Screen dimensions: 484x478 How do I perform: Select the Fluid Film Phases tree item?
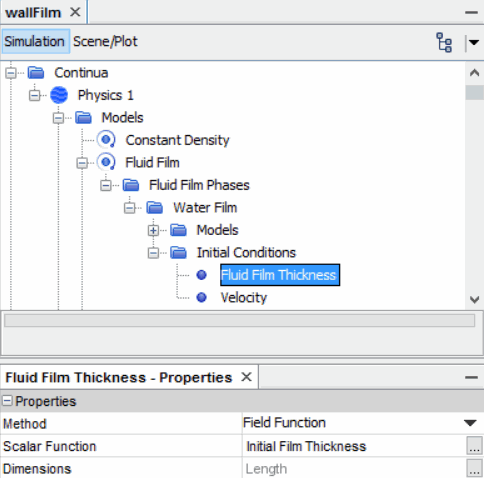(x=199, y=185)
